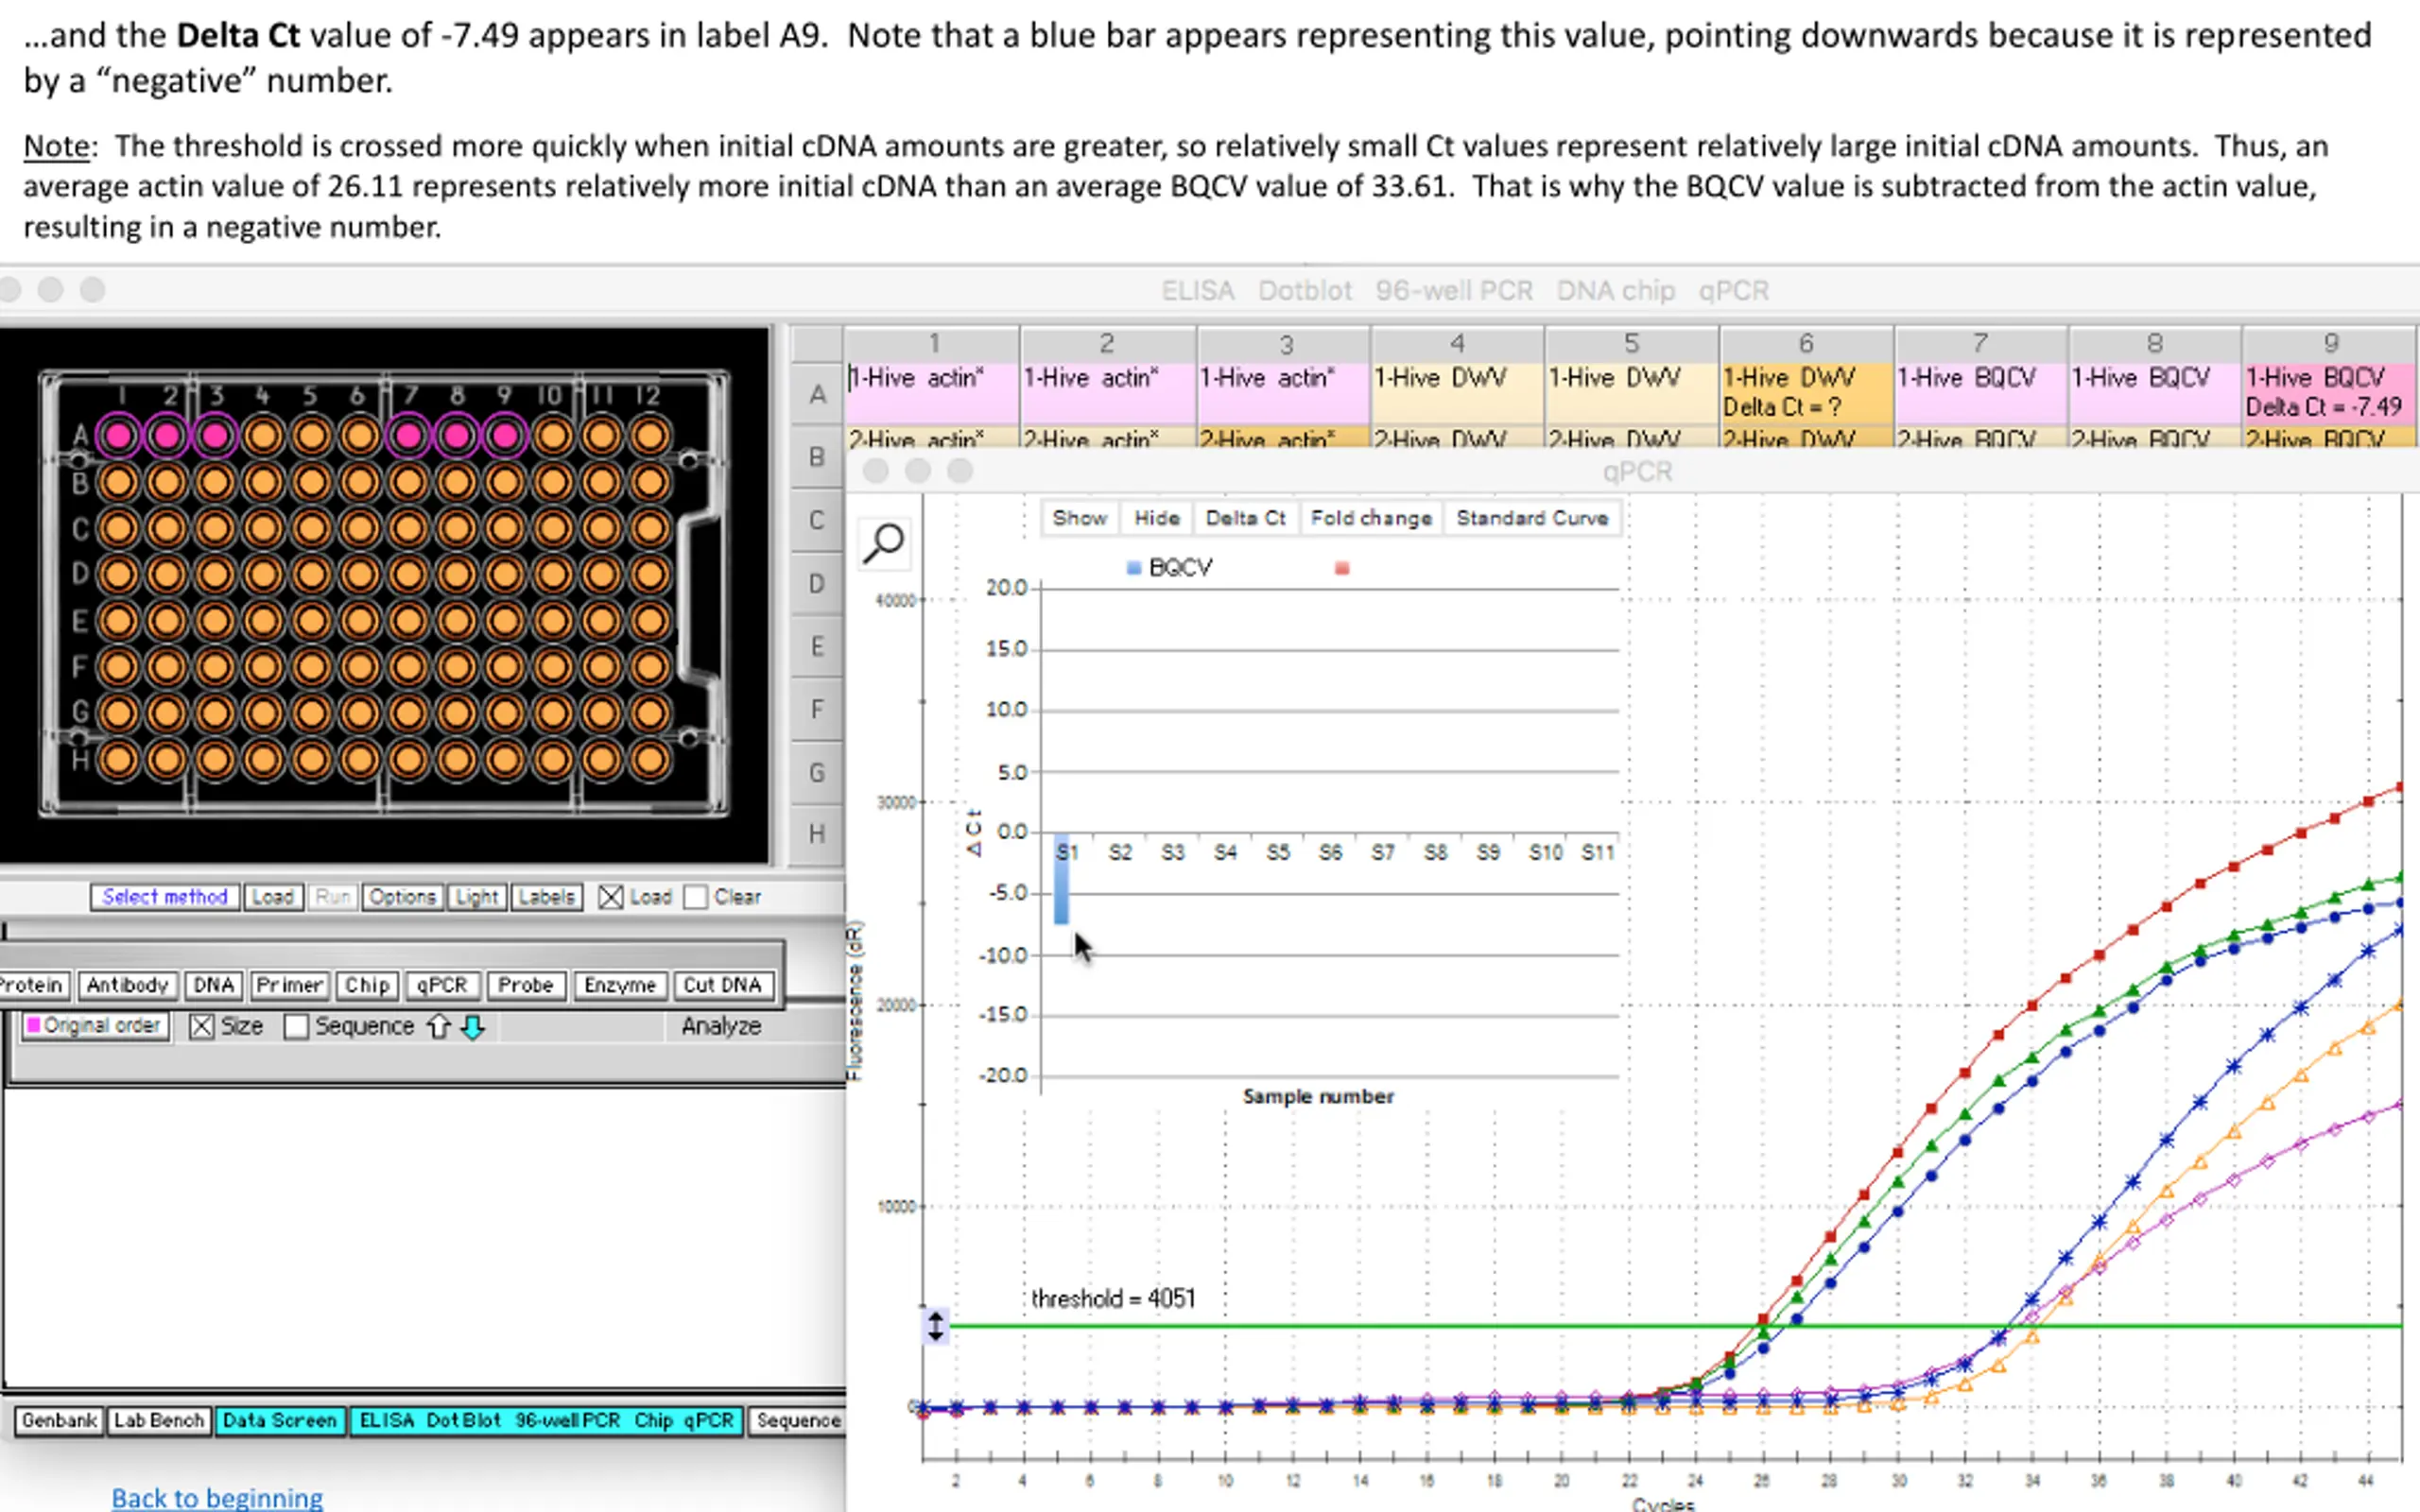Open the Labels menu button
The height and width of the screenshot is (1512, 2420).
click(547, 897)
